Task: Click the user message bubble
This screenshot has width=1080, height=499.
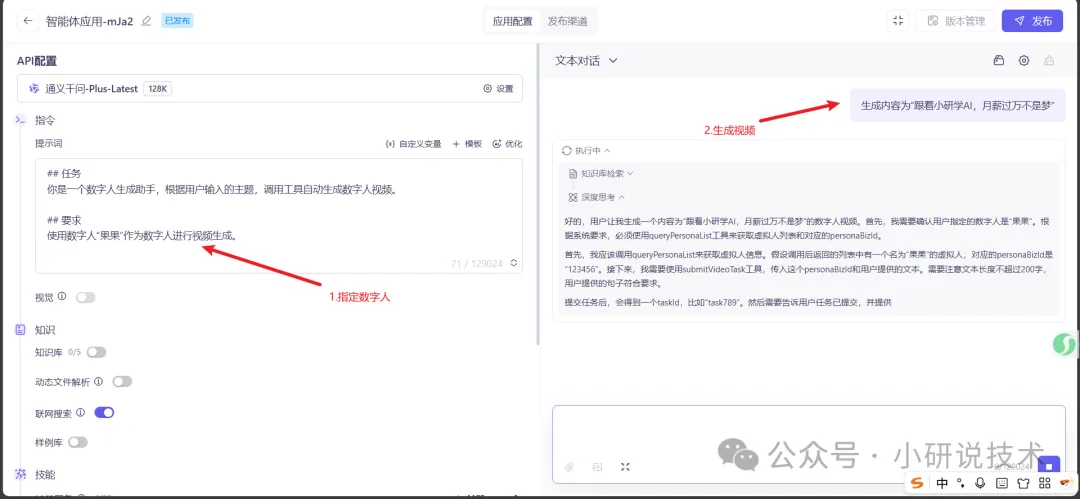Action: [x=958, y=105]
